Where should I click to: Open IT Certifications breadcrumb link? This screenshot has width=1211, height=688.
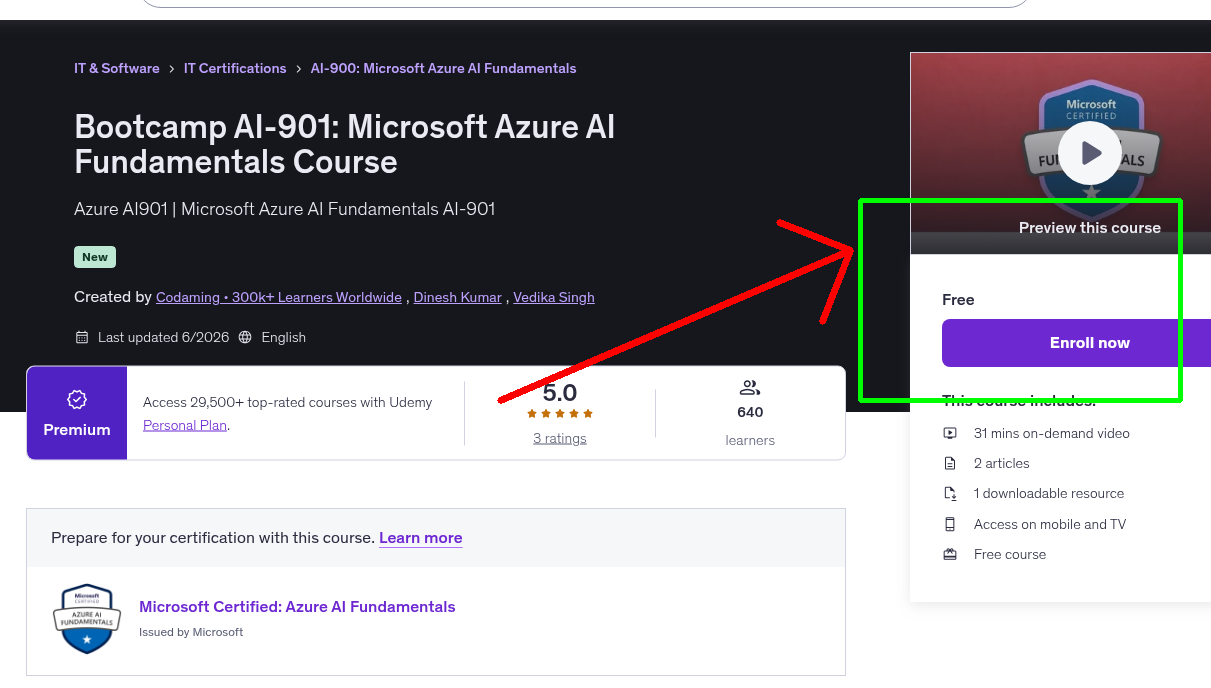tap(235, 68)
